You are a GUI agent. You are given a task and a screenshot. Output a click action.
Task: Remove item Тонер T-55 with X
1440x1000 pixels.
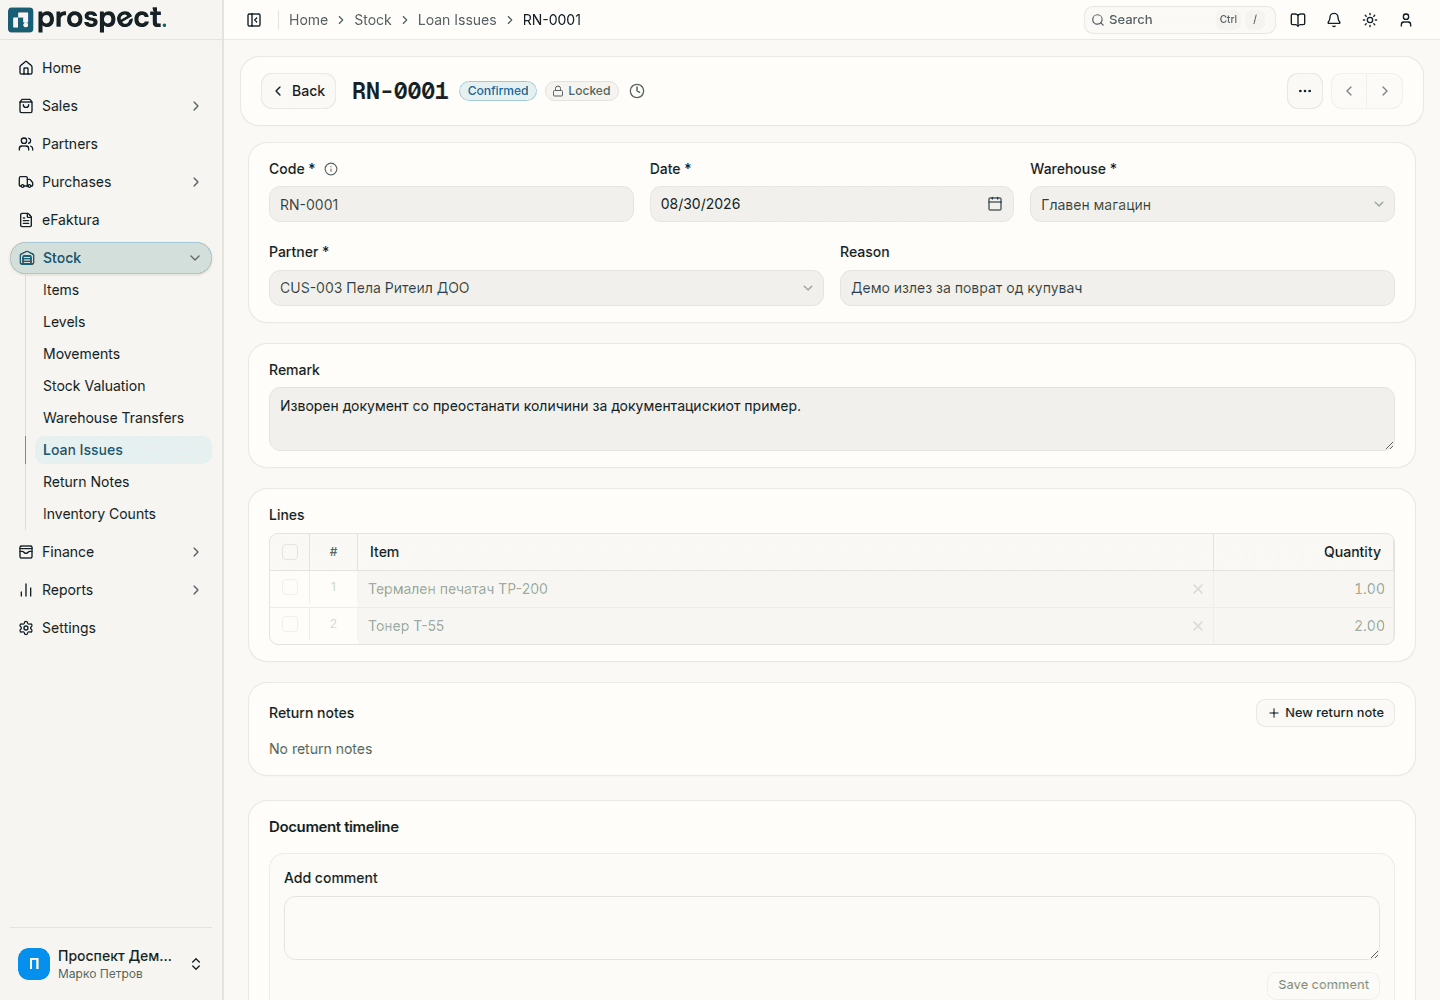pyautogui.click(x=1198, y=626)
